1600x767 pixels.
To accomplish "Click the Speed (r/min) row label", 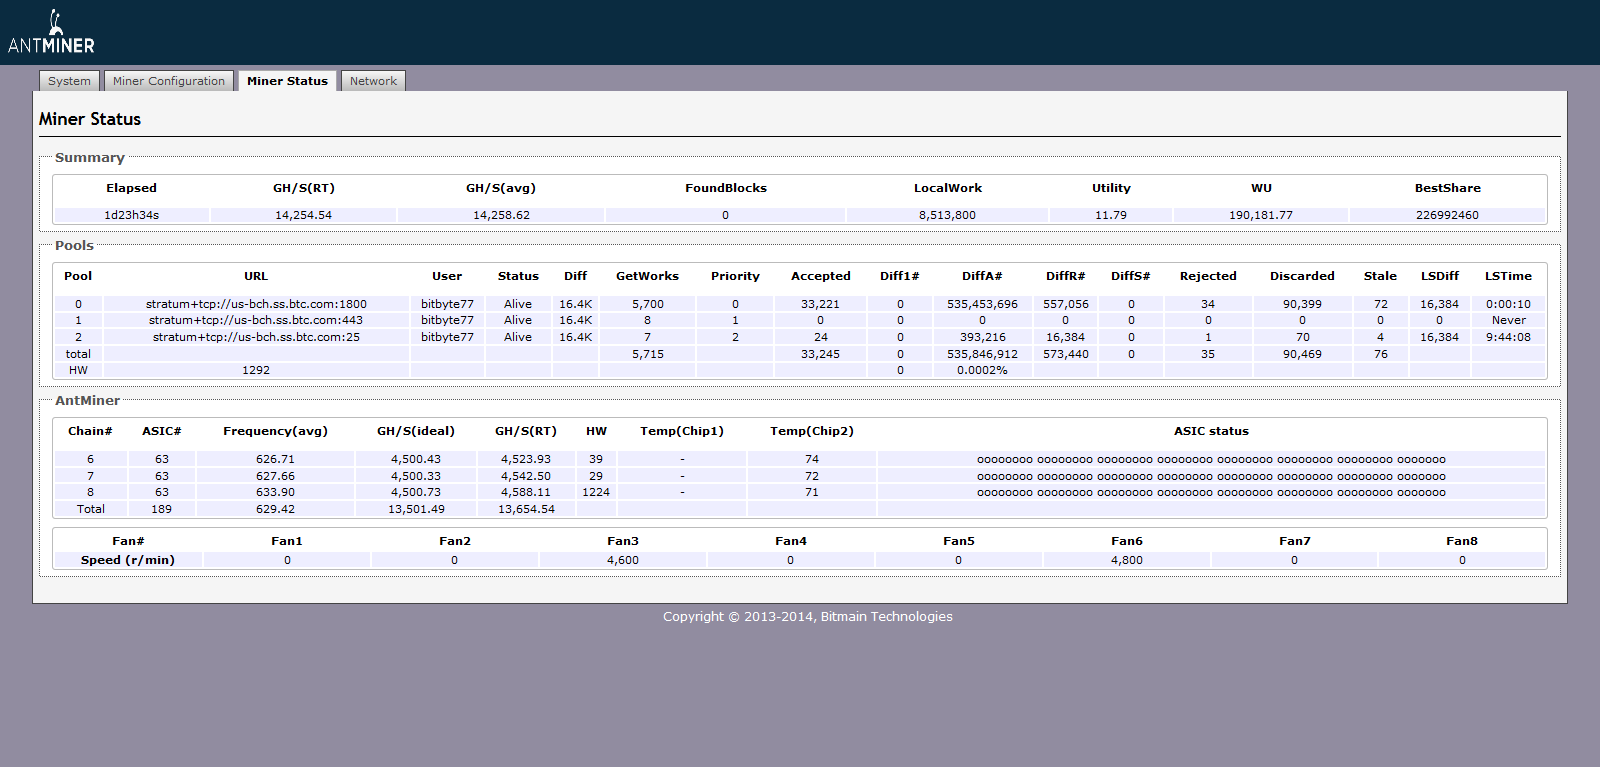I will pos(127,560).
